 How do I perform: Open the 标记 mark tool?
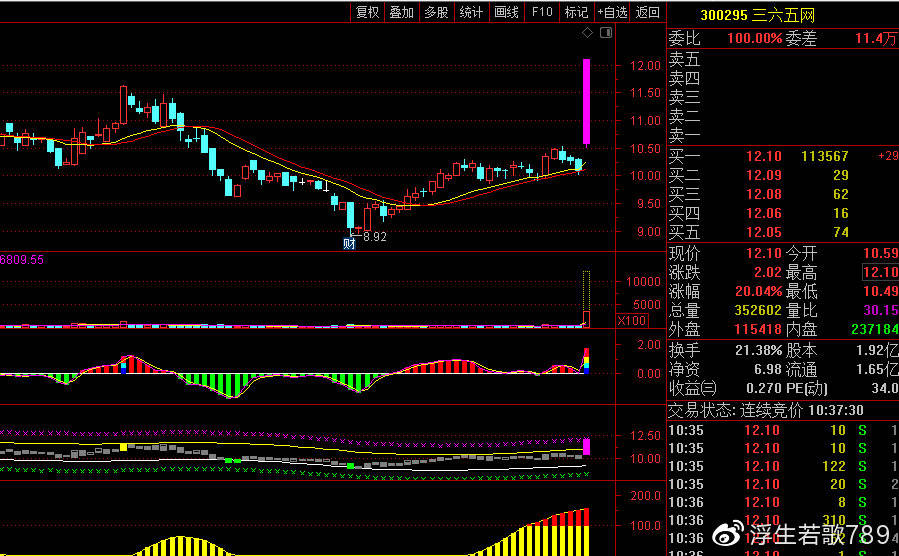click(576, 12)
